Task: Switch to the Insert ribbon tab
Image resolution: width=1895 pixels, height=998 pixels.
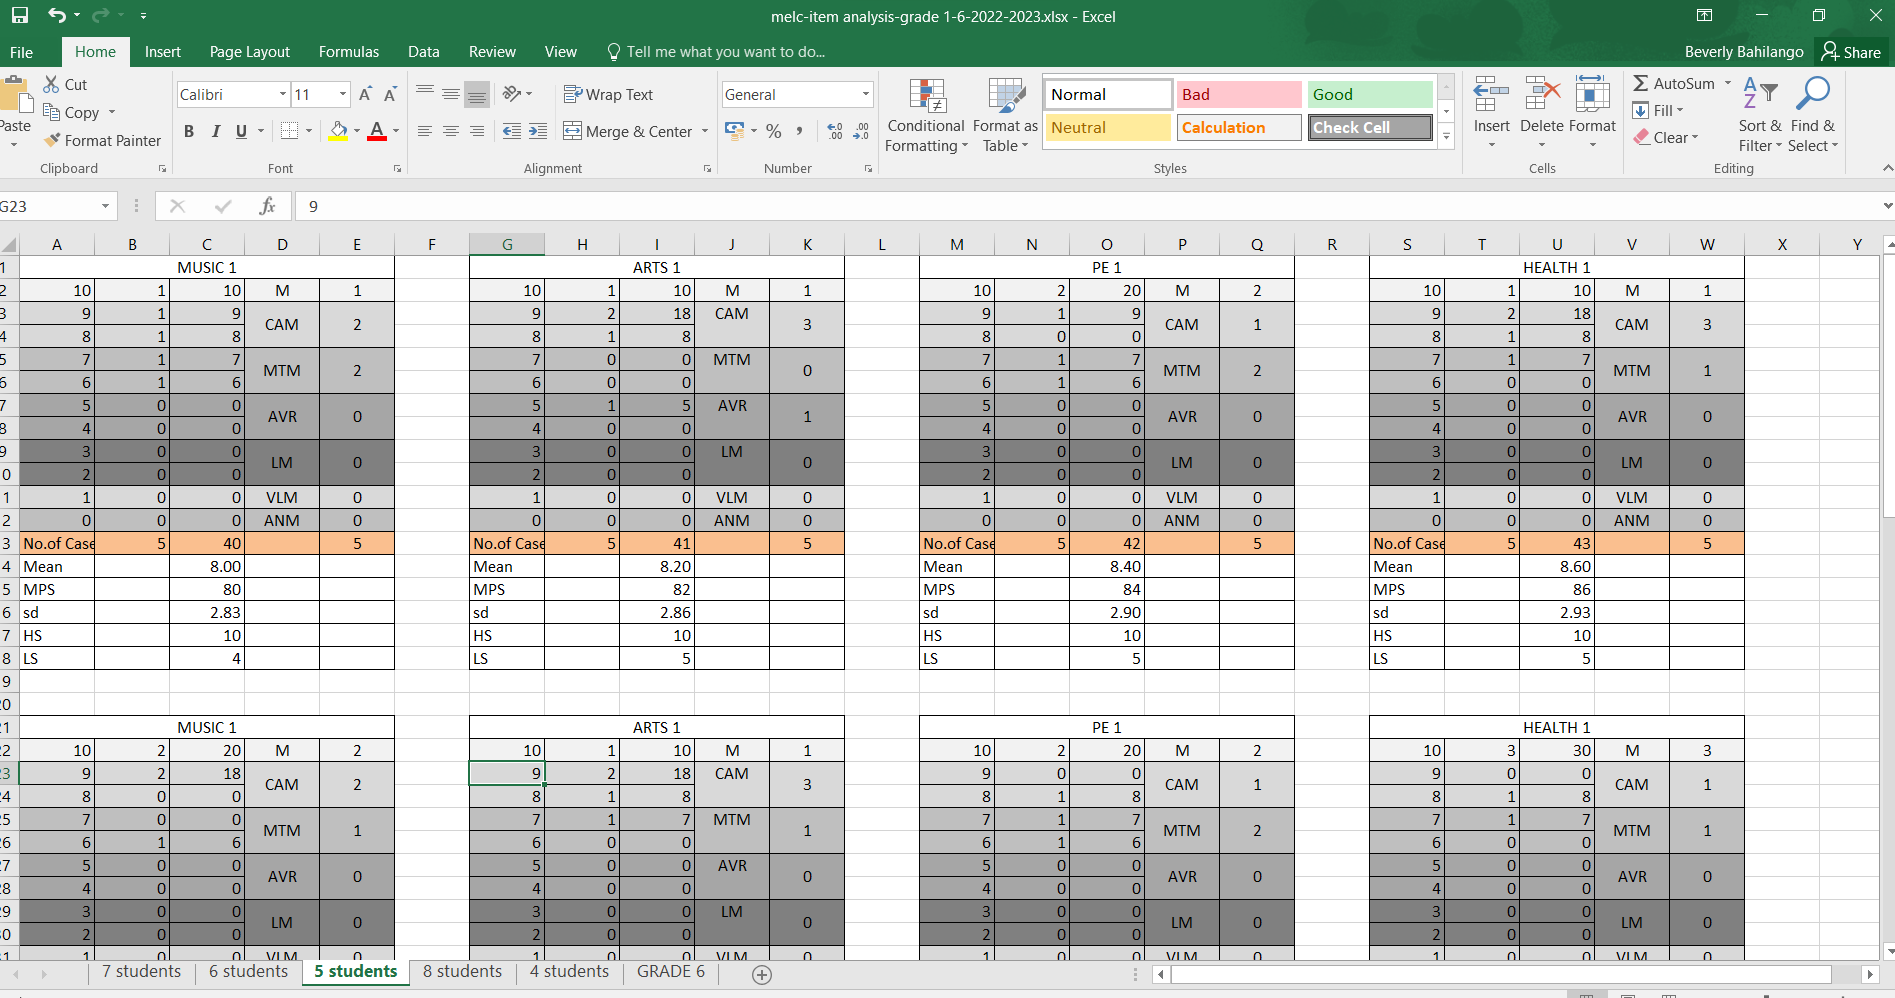Action: [162, 52]
